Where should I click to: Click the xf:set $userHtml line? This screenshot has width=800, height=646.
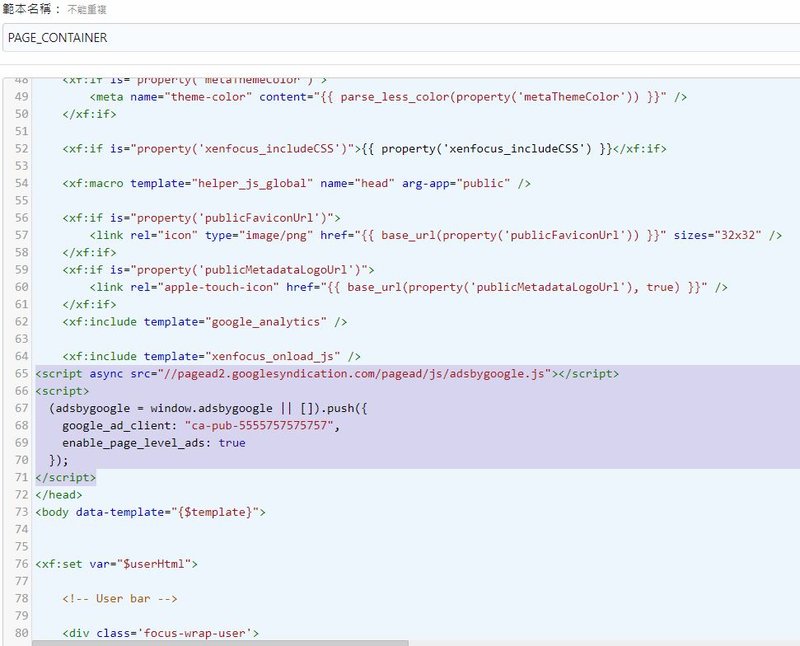click(x=116, y=564)
